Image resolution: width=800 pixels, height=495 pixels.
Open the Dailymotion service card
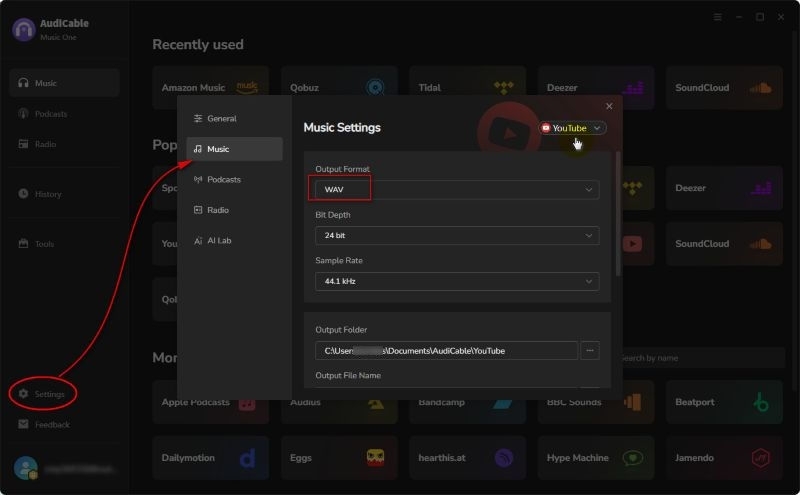tap(210, 458)
